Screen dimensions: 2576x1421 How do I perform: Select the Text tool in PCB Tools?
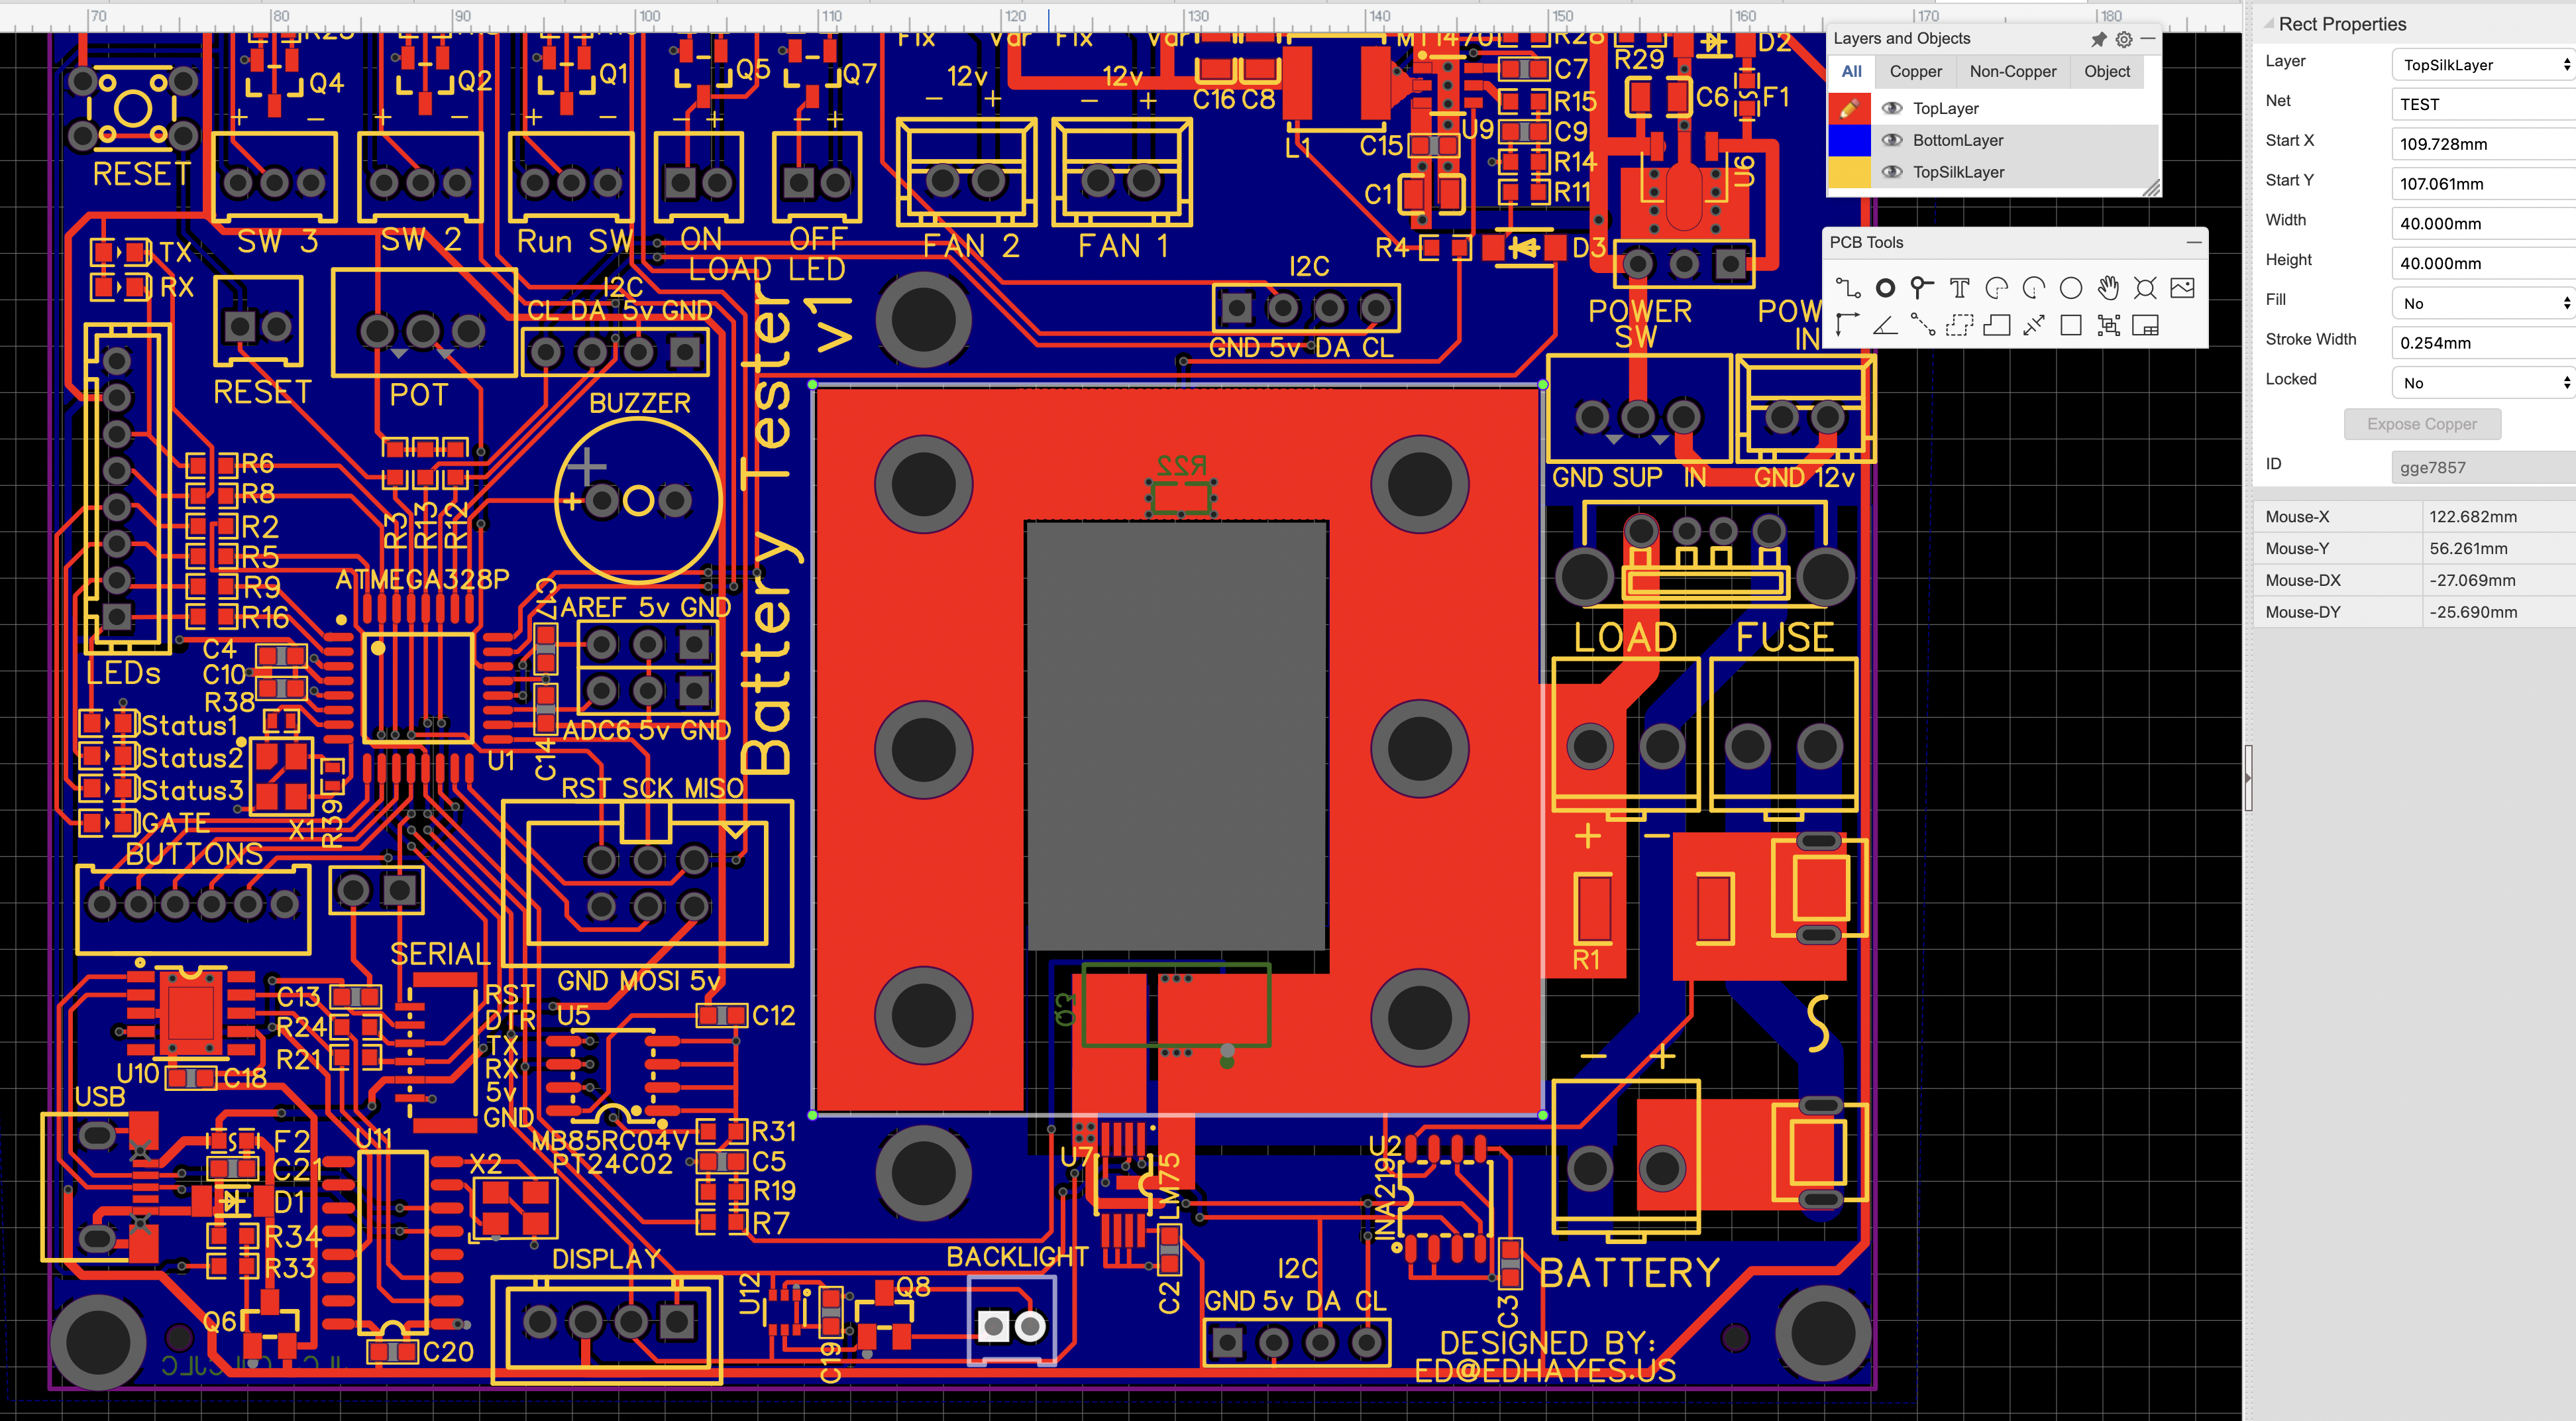[1959, 288]
